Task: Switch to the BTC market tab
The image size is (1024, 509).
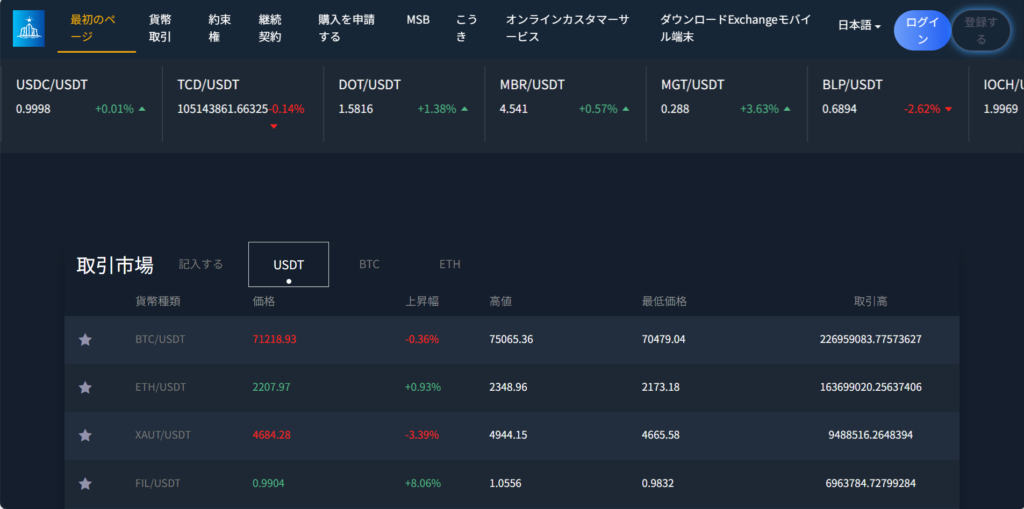Action: click(369, 264)
